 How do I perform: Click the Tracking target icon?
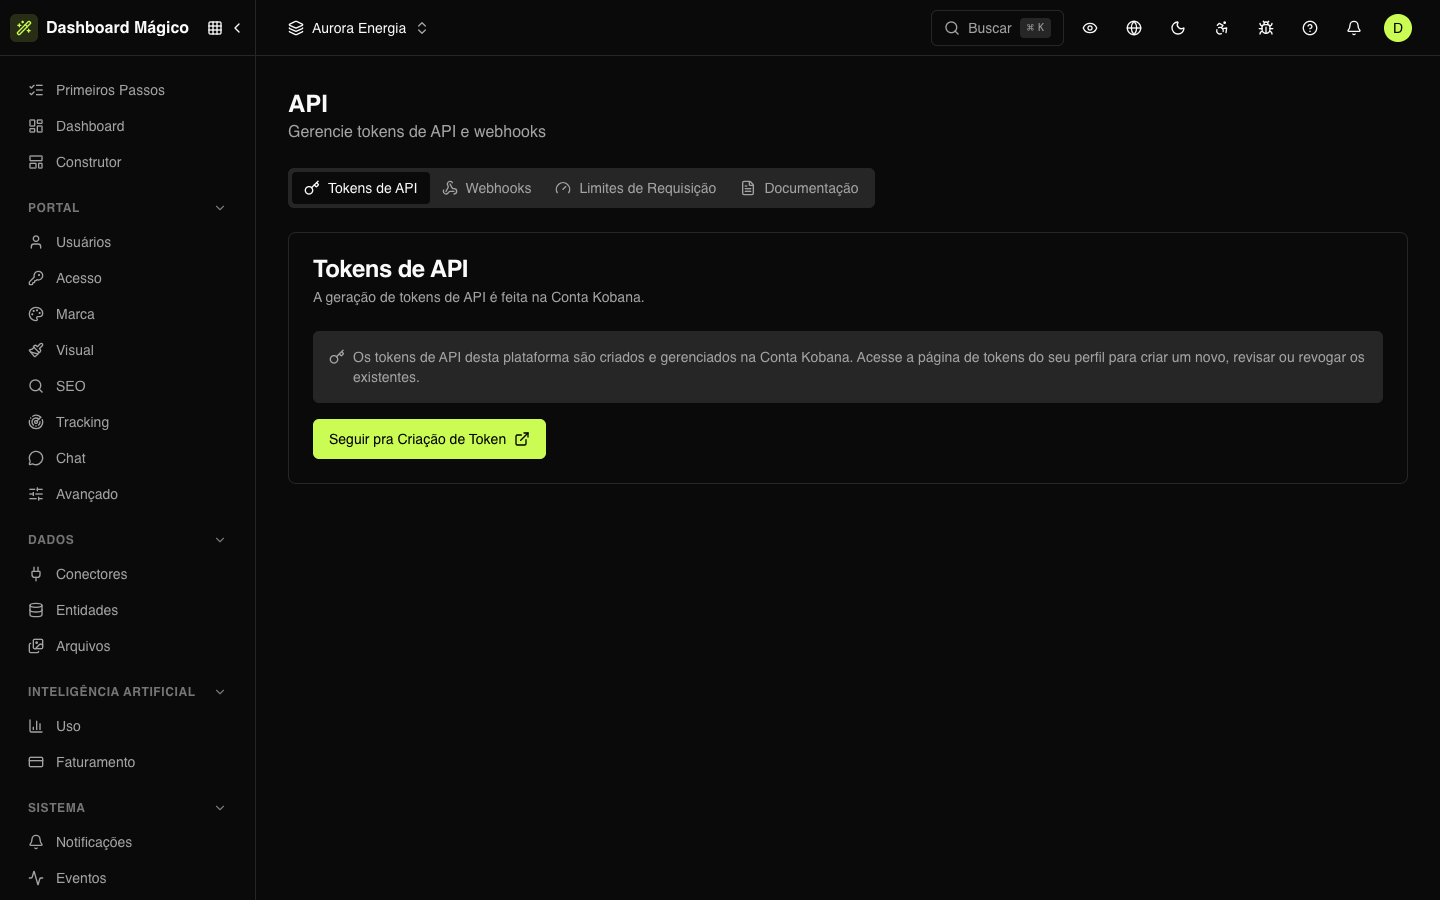click(36, 422)
